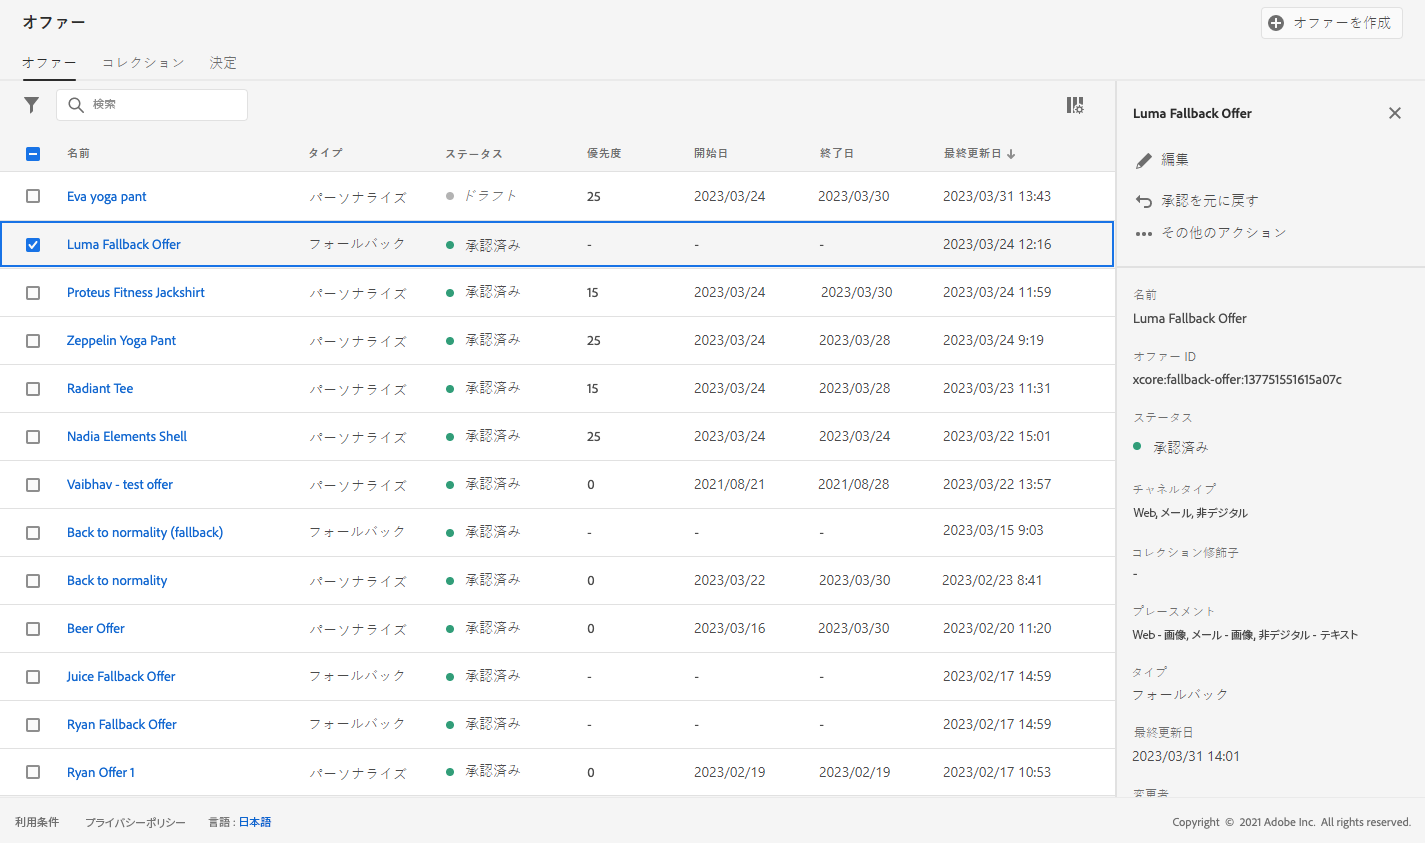
Task: Check the Ryan Offer 1 checkbox
Action: [x=33, y=773]
